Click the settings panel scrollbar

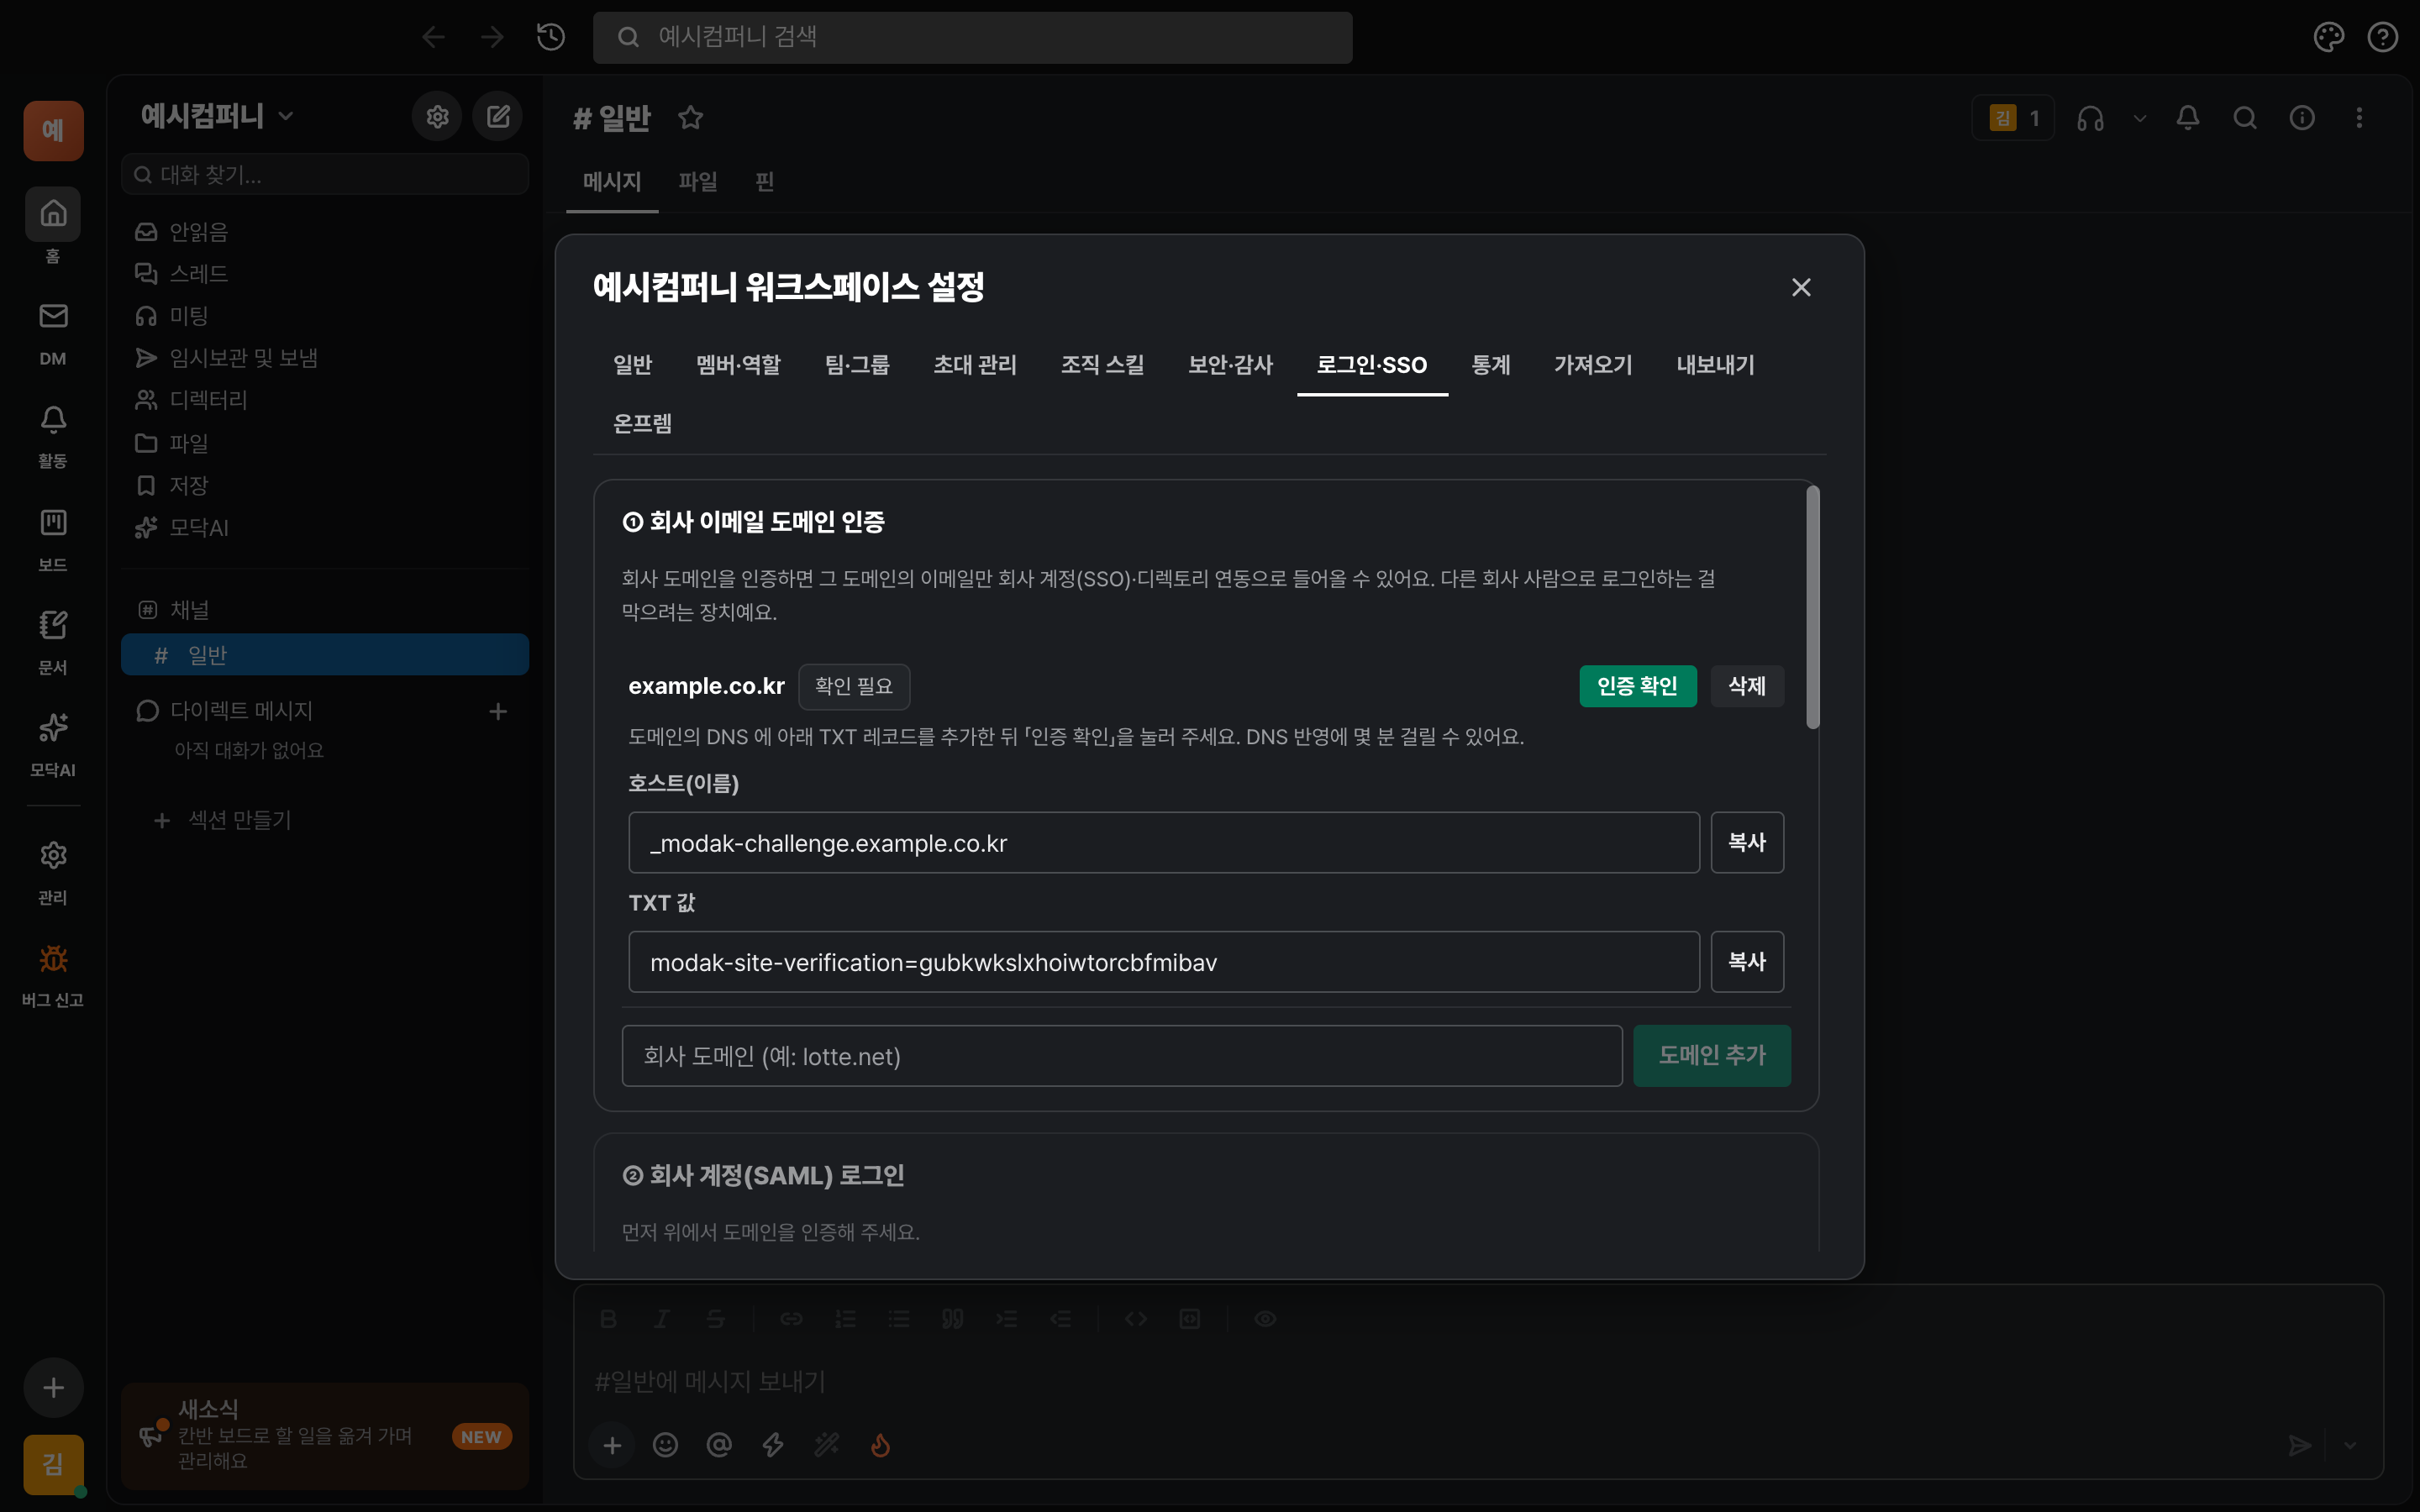point(1812,607)
